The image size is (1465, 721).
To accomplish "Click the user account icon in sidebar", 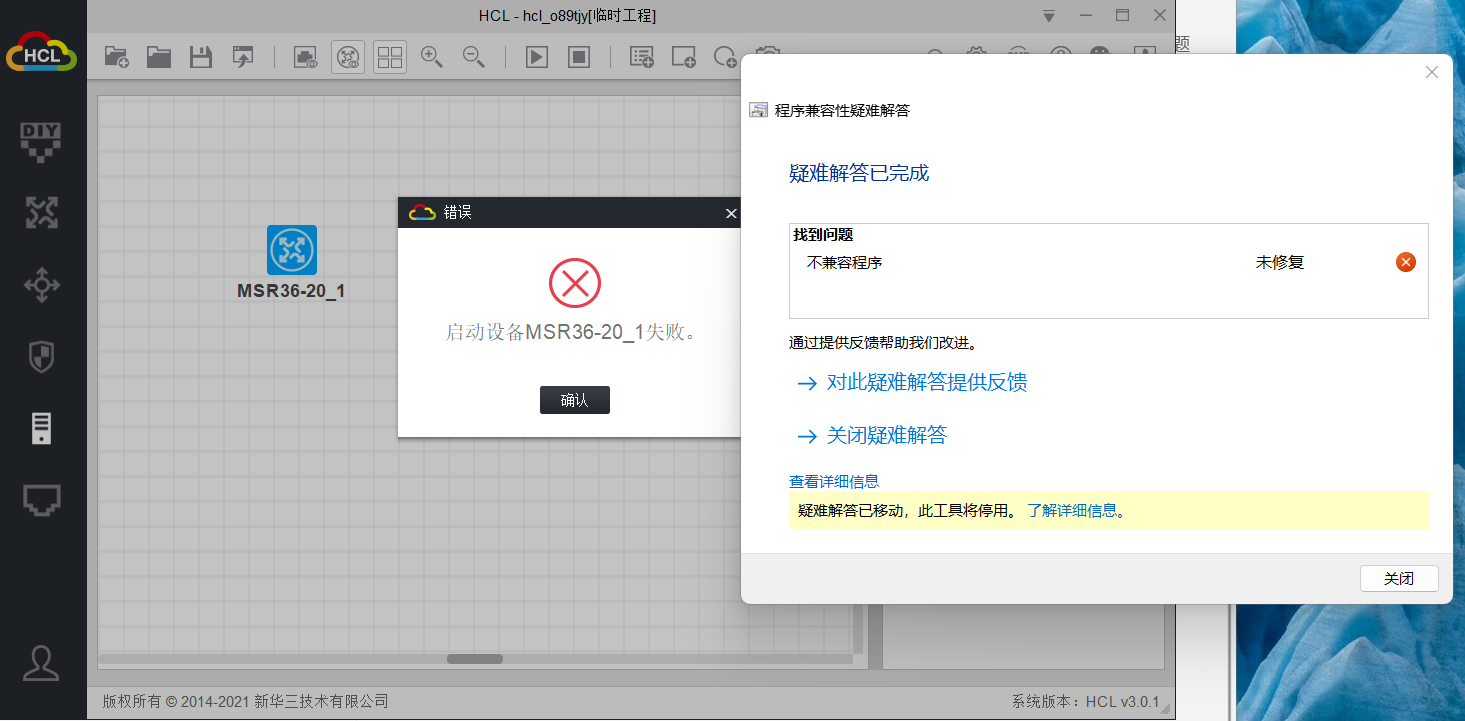I will pos(42,663).
